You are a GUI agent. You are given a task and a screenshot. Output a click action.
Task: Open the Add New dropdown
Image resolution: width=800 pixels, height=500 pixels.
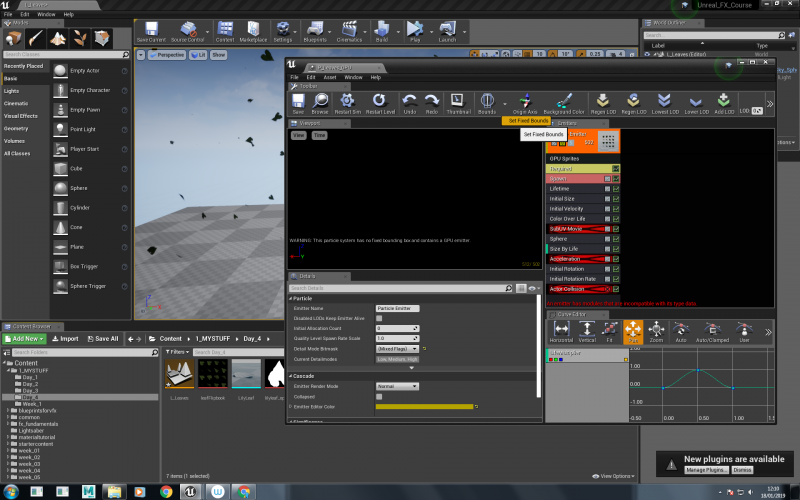point(24,339)
